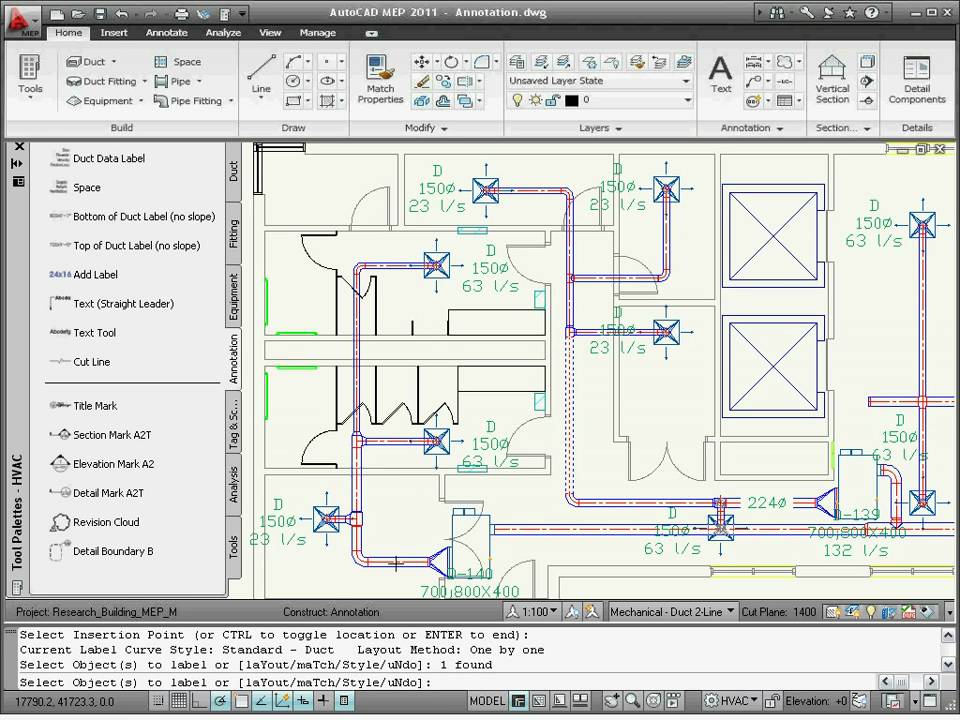Image resolution: width=960 pixels, height=720 pixels.
Task: Expand the Annotation panel
Action: pos(752,128)
